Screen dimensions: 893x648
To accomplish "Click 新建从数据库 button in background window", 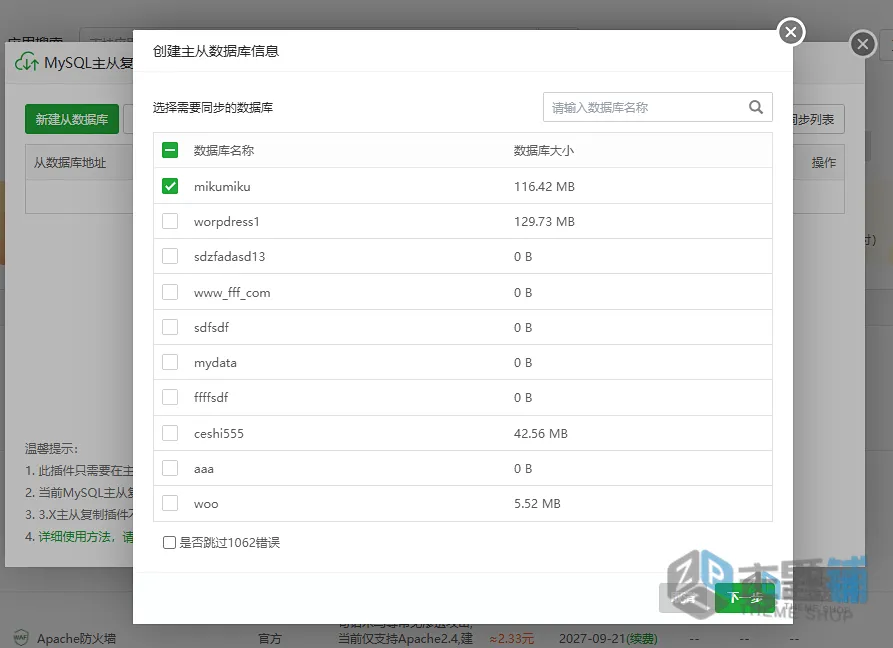I will [x=72, y=119].
